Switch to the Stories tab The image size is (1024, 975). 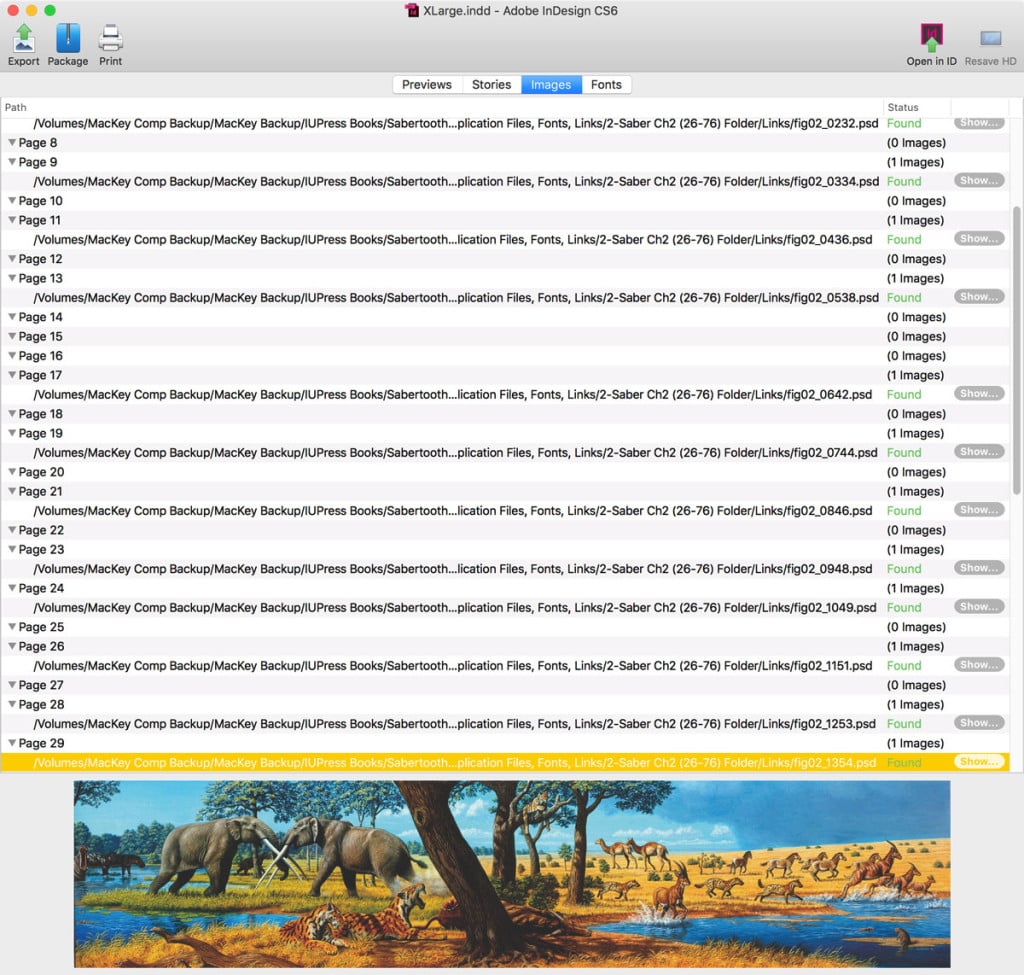pos(492,85)
